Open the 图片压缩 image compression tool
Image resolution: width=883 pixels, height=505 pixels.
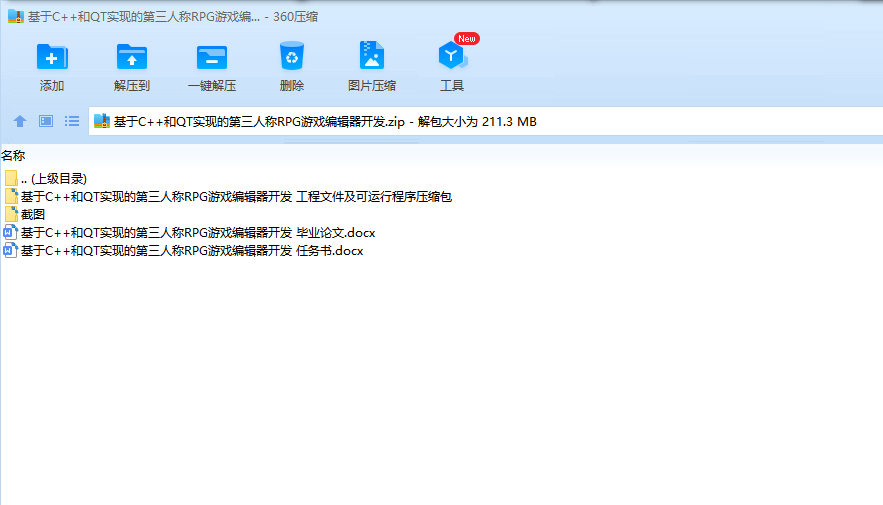tap(372, 55)
